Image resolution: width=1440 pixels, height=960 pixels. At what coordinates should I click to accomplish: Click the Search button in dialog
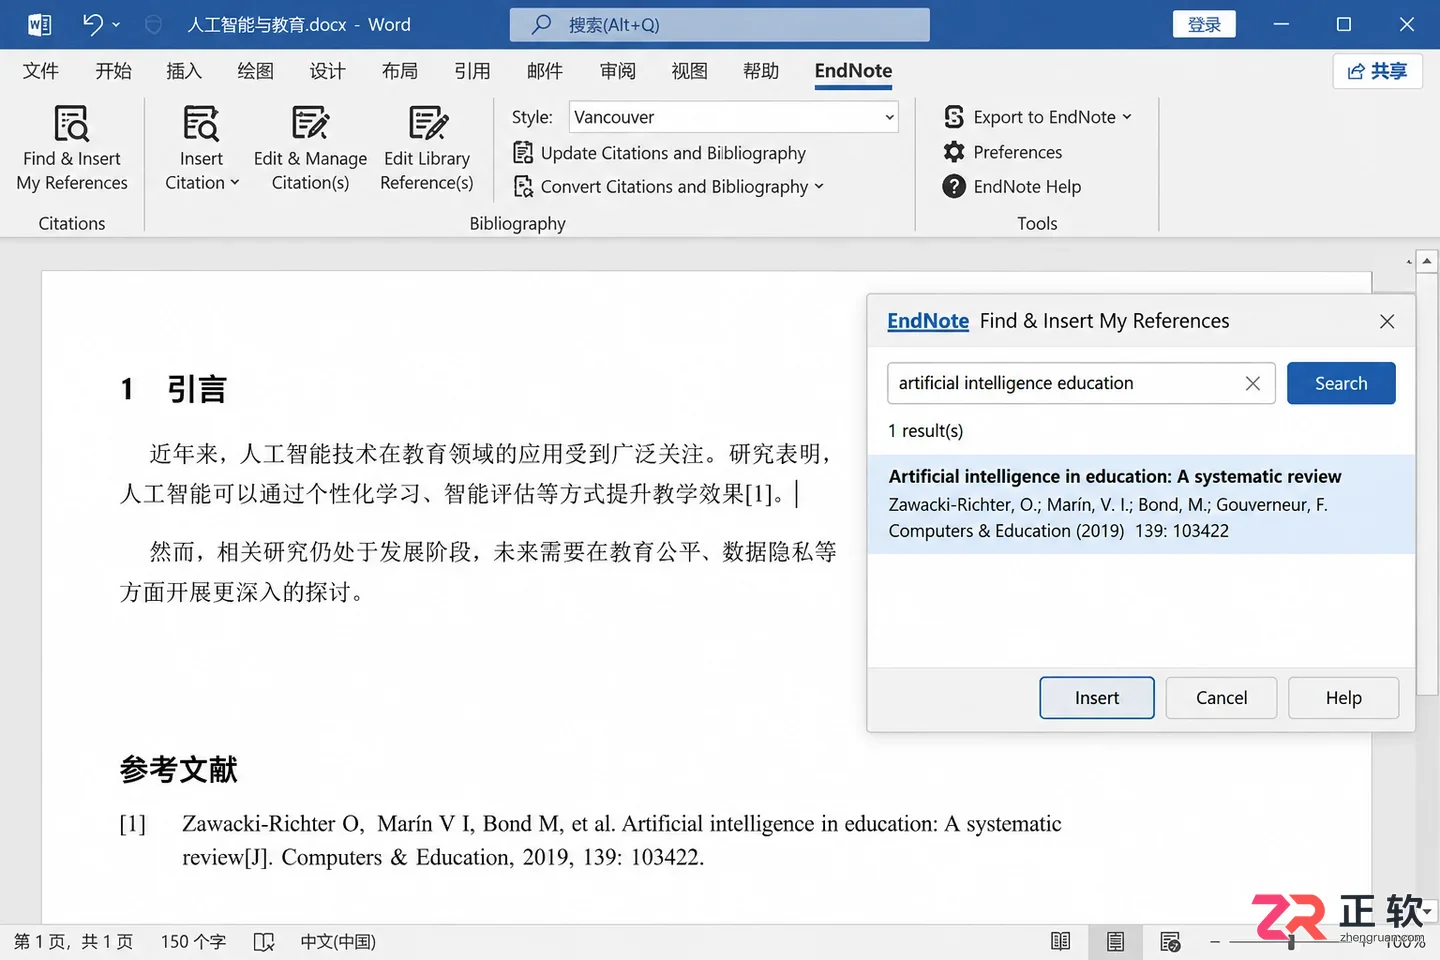click(x=1341, y=383)
